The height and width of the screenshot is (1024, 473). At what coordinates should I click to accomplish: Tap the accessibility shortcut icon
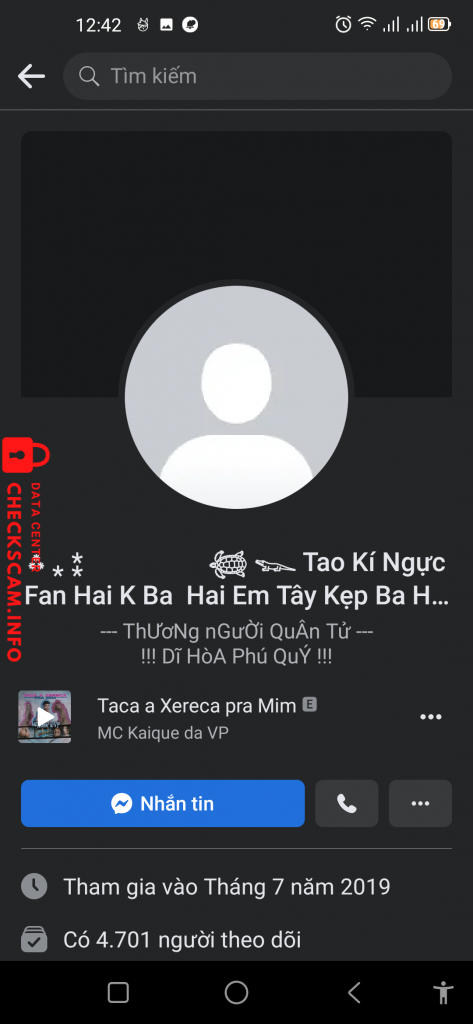tap(444, 993)
